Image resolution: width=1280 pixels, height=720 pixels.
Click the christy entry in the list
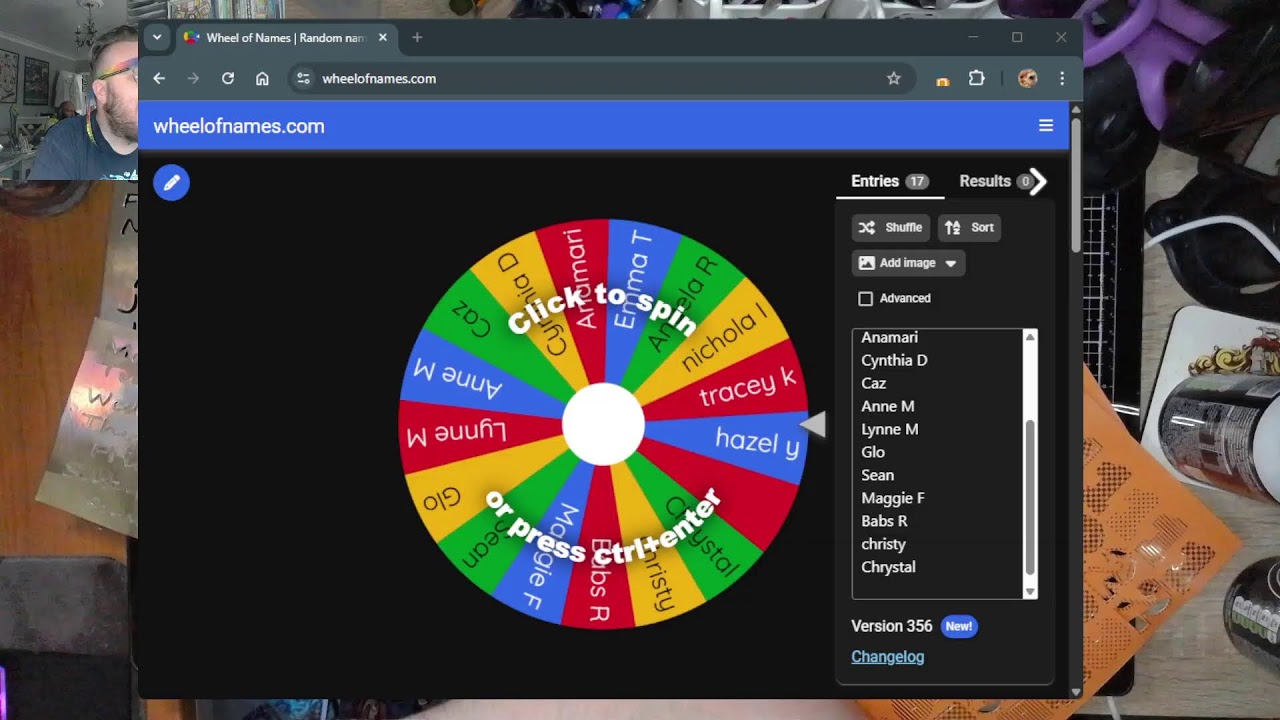[883, 544]
